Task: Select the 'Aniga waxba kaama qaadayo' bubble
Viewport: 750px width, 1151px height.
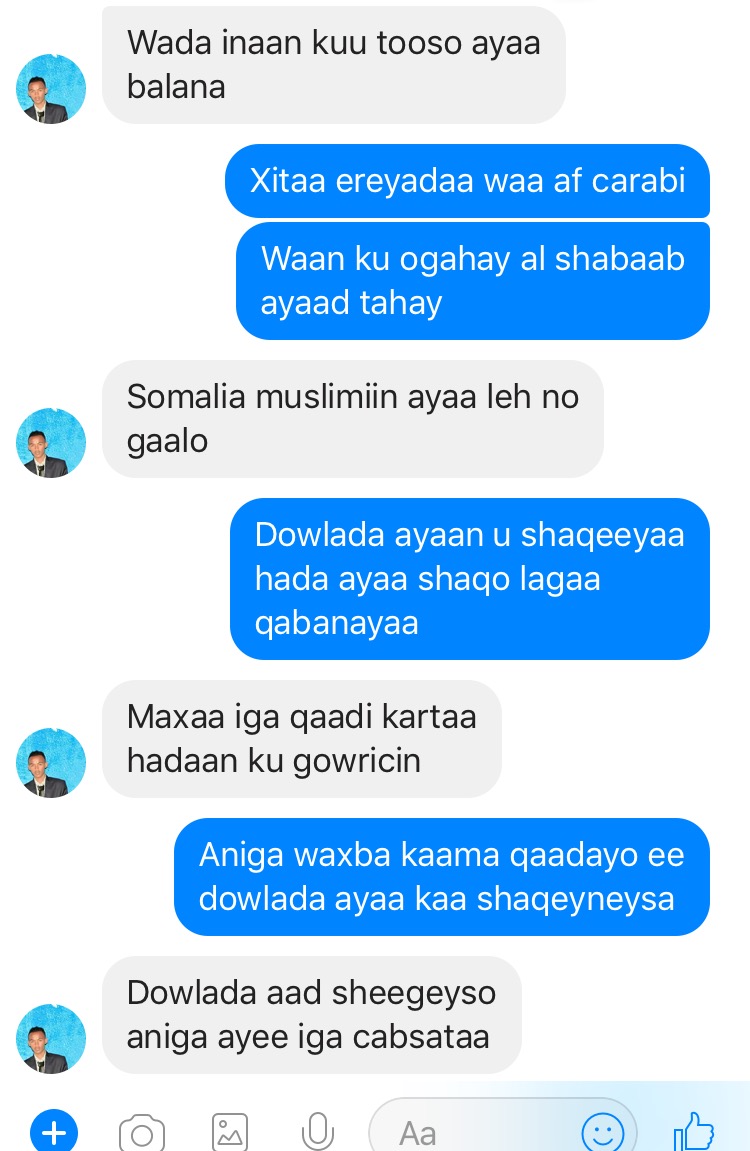Action: pos(442,876)
